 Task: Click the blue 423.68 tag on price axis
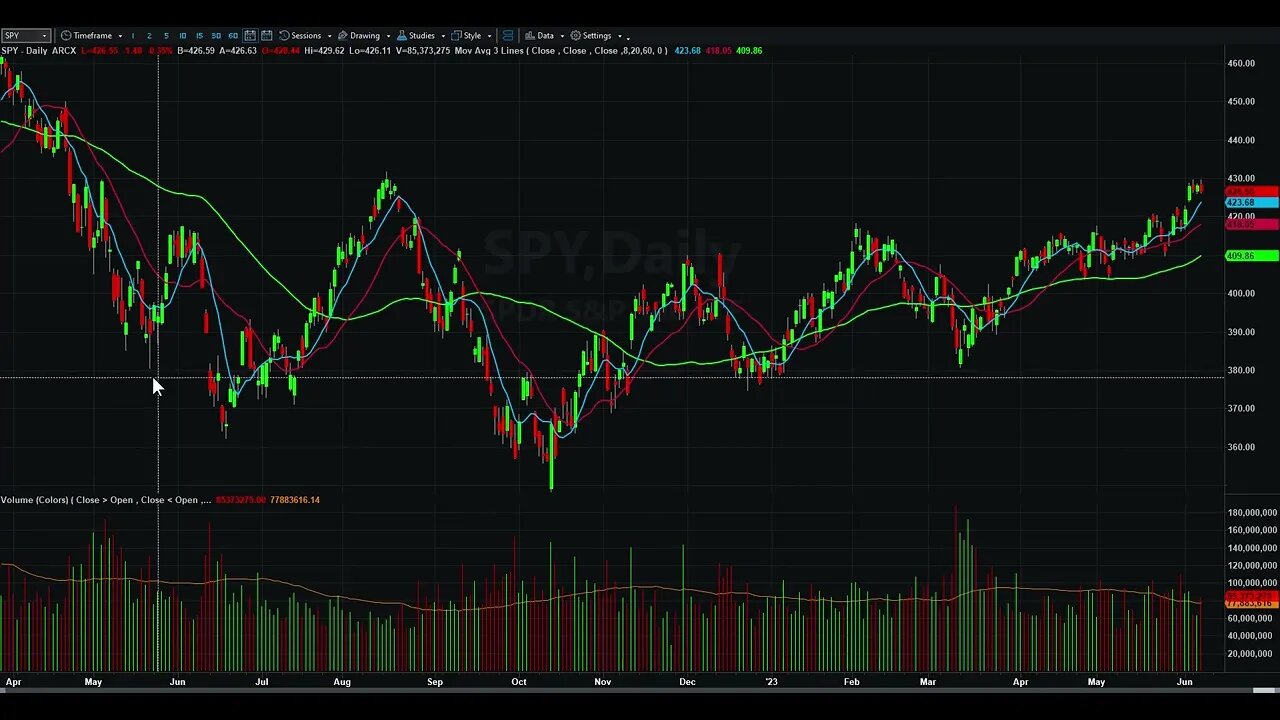(1252, 203)
